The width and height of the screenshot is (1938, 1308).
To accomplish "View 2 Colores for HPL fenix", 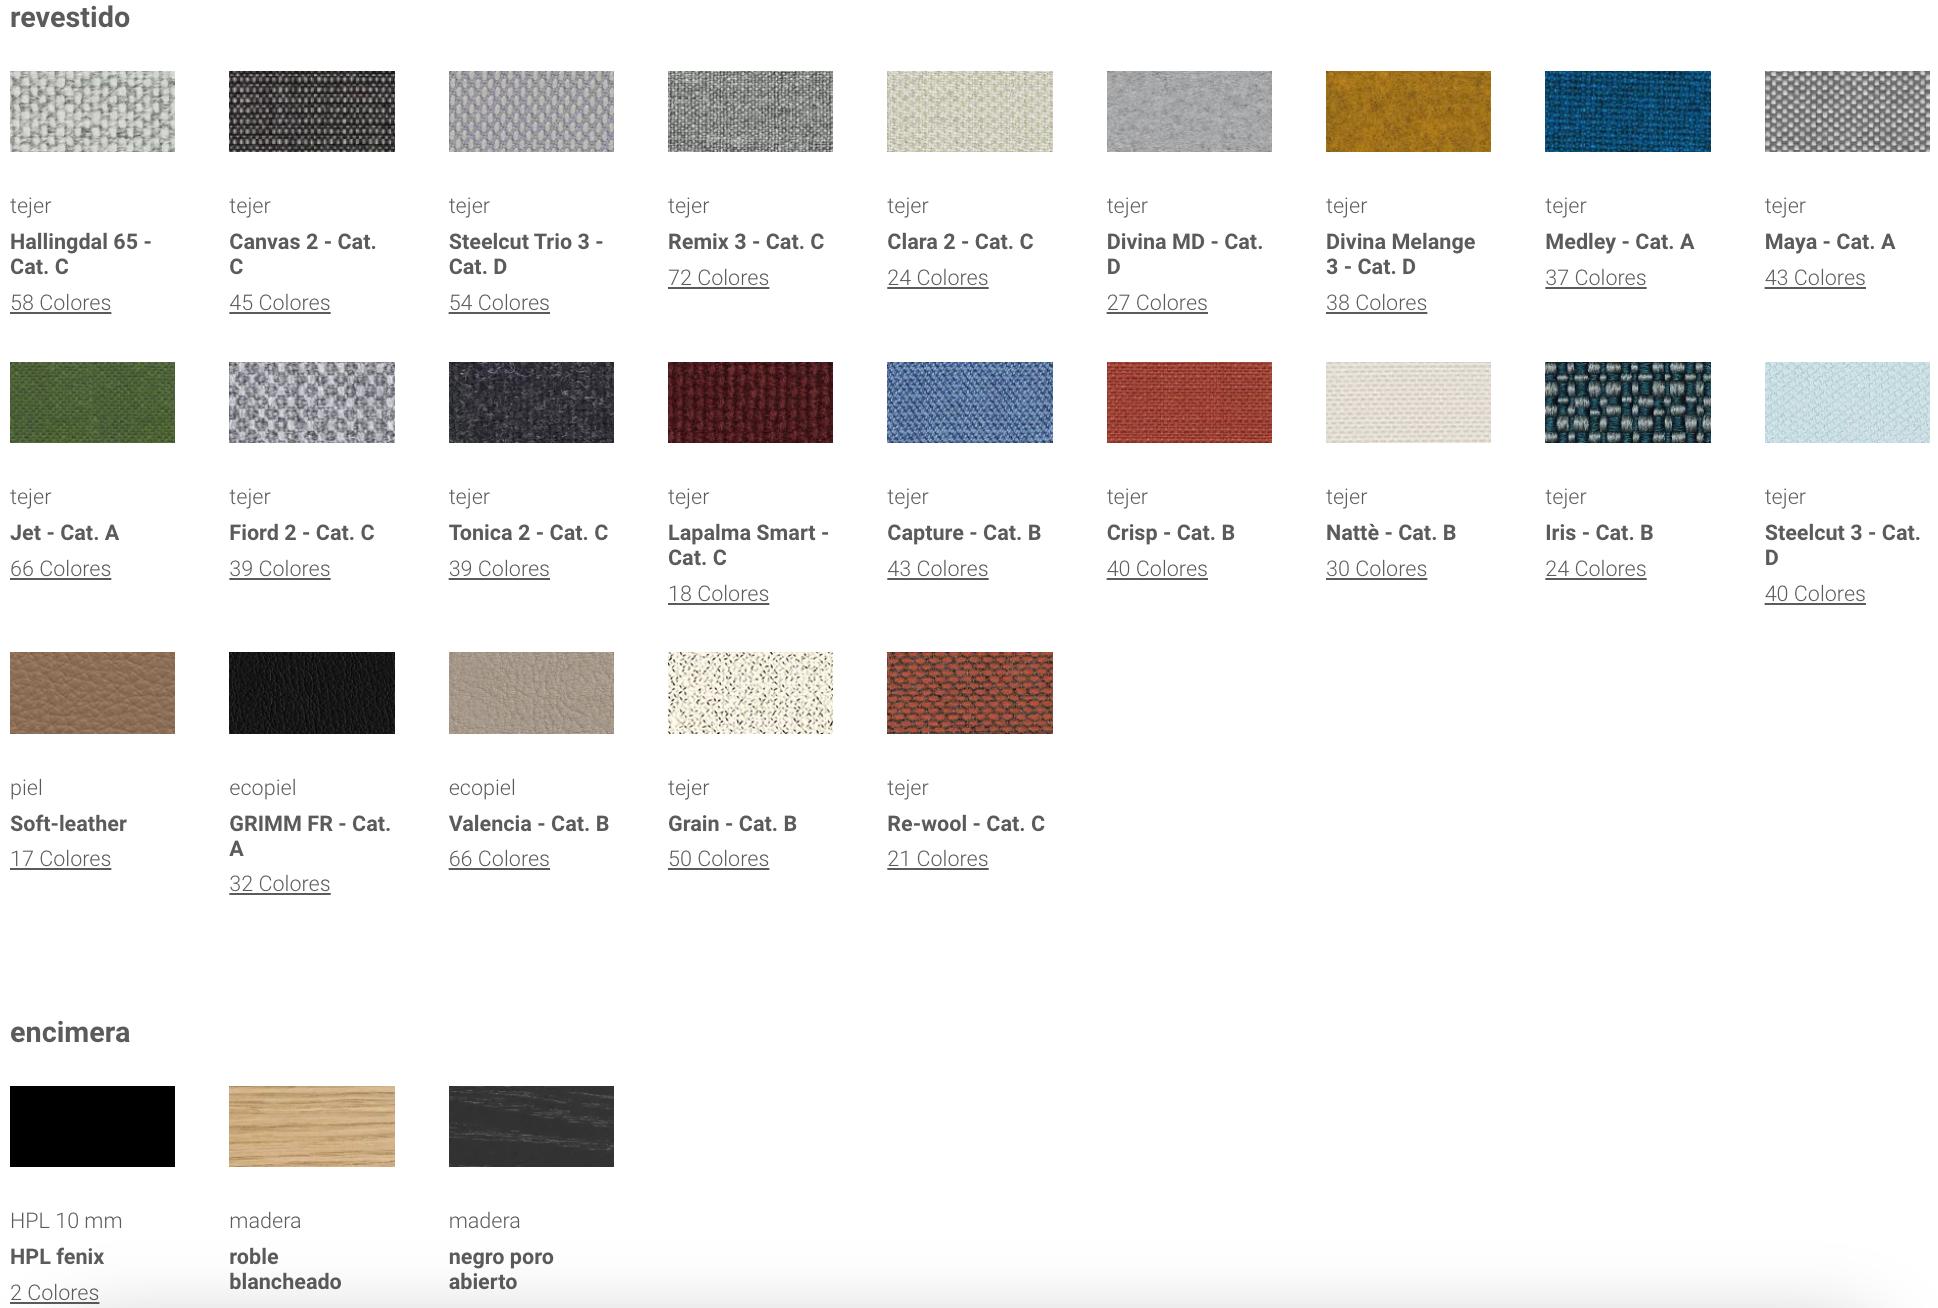I will tap(54, 1292).
